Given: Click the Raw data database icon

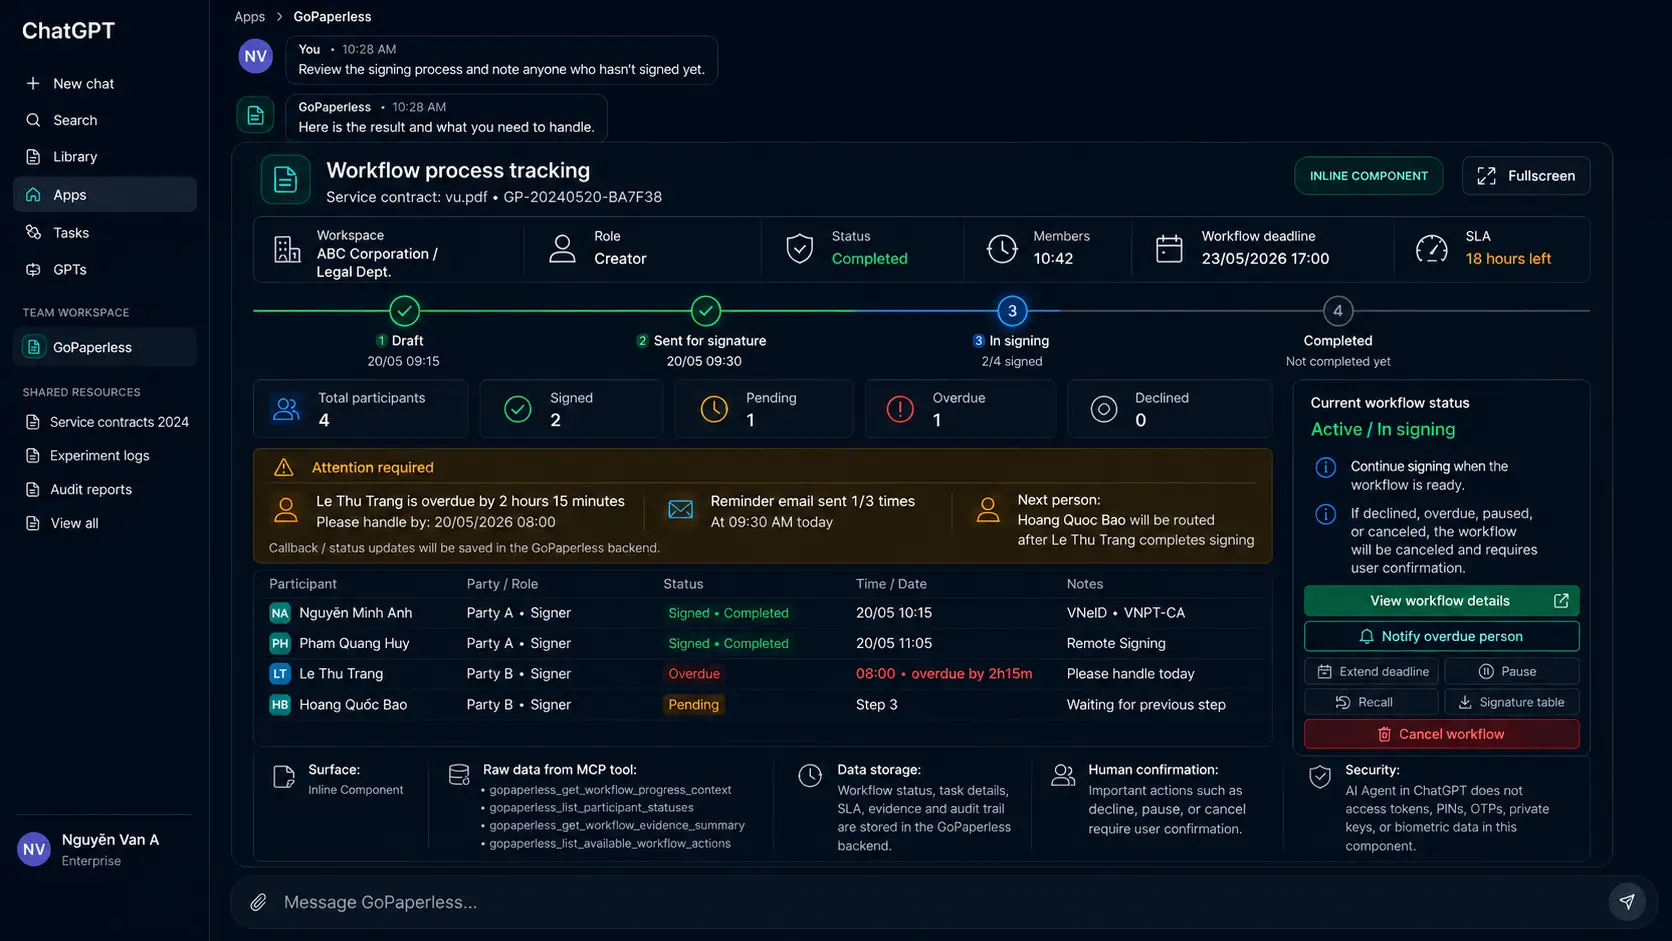Looking at the screenshot, I should coord(459,775).
